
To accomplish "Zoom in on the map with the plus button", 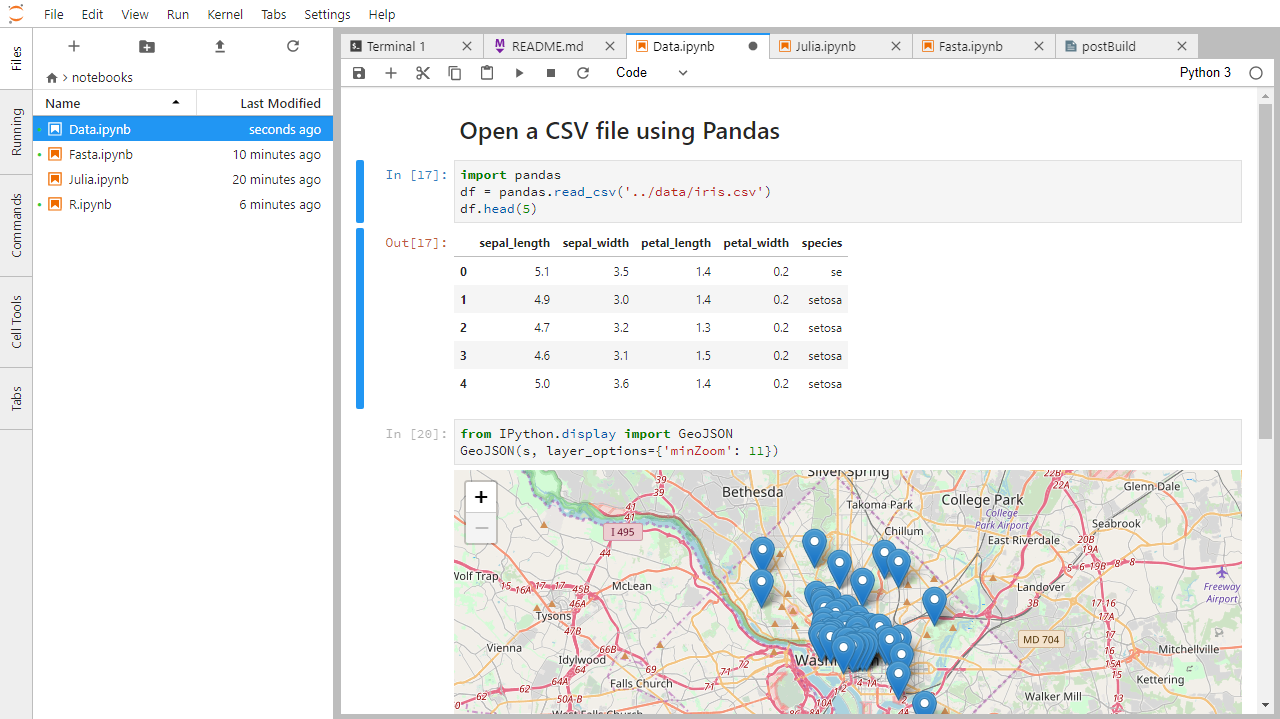I will (x=481, y=497).
